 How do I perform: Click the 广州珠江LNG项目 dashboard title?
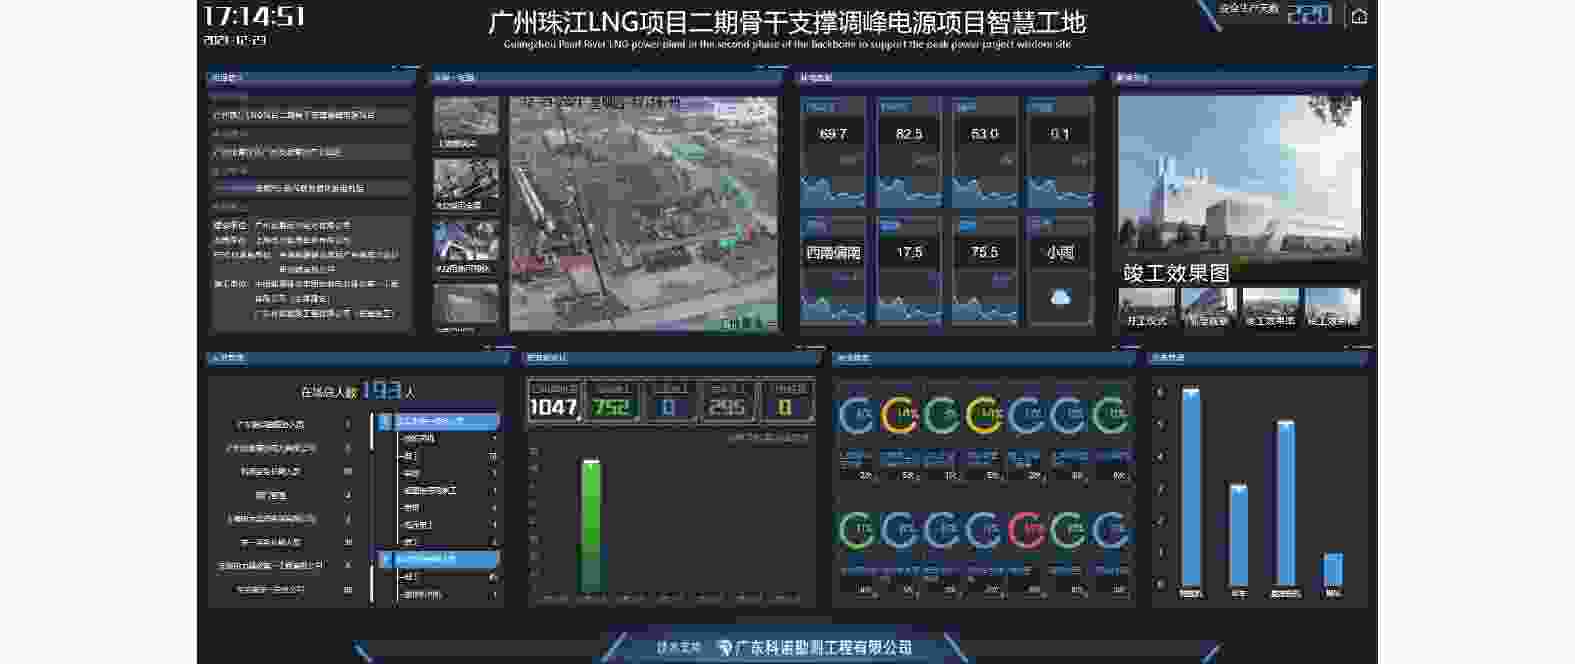pos(787,21)
